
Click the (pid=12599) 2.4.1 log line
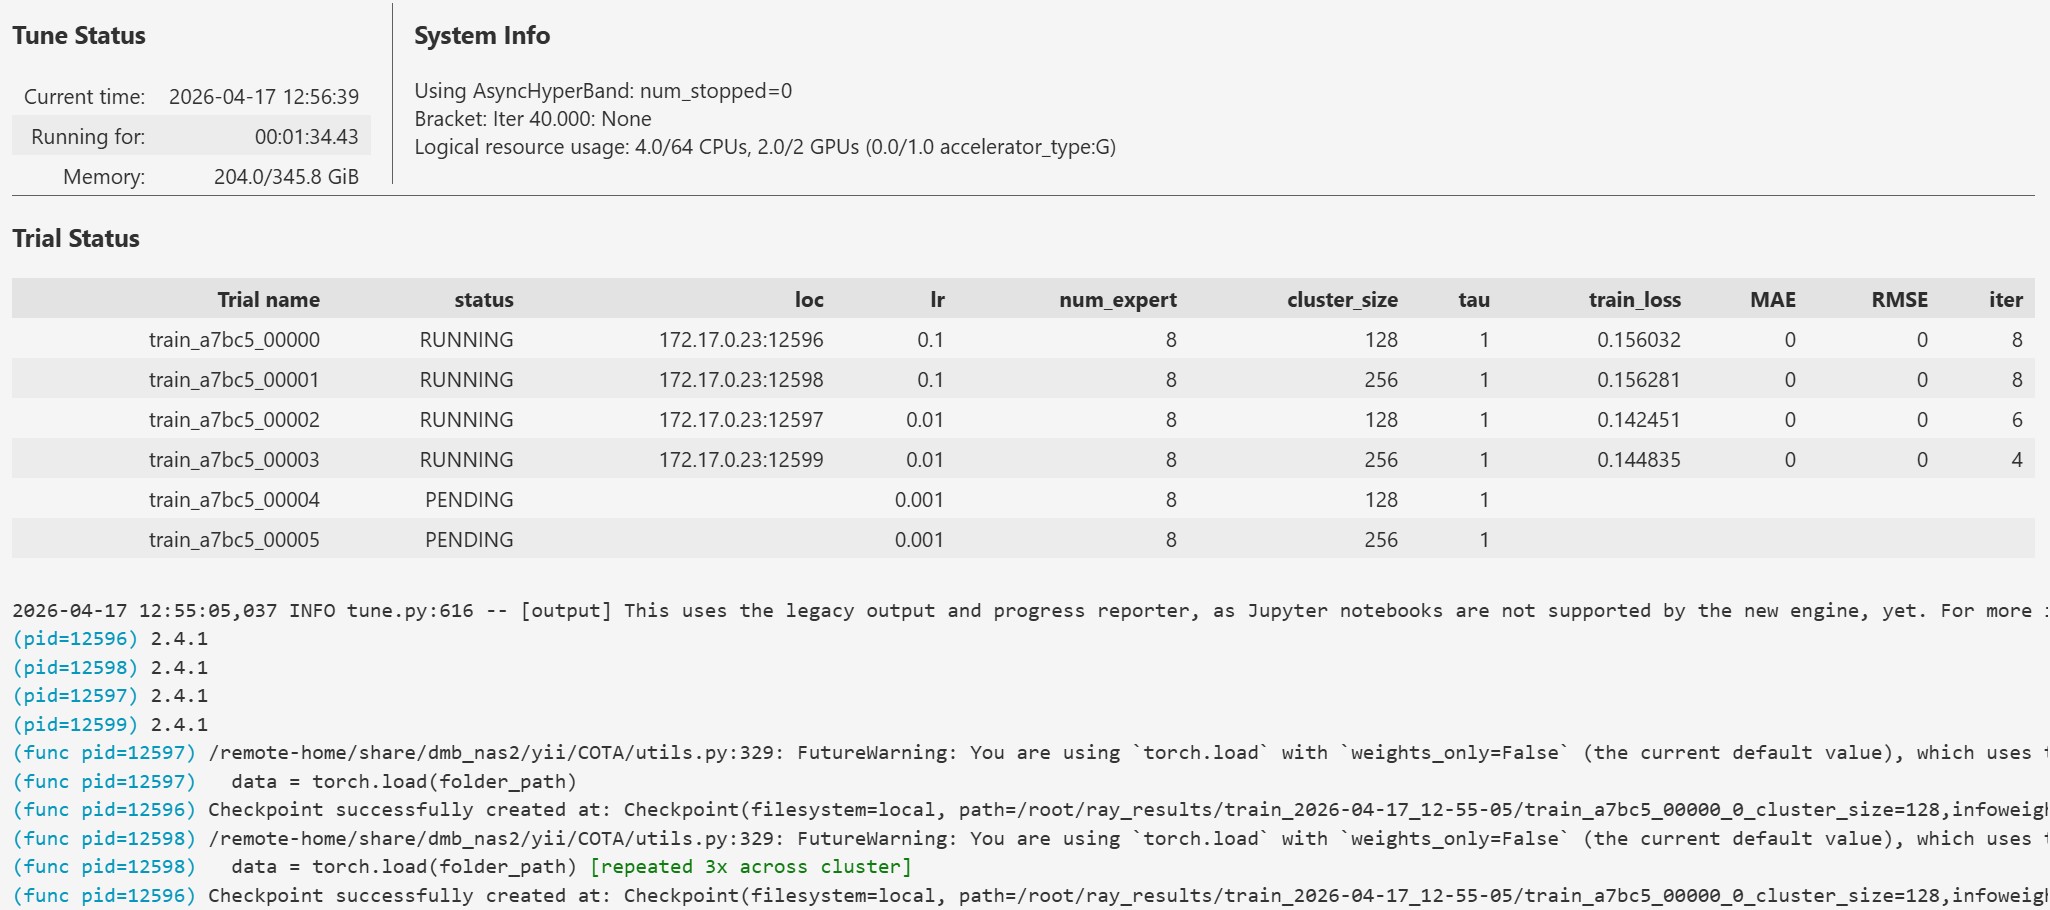110,725
